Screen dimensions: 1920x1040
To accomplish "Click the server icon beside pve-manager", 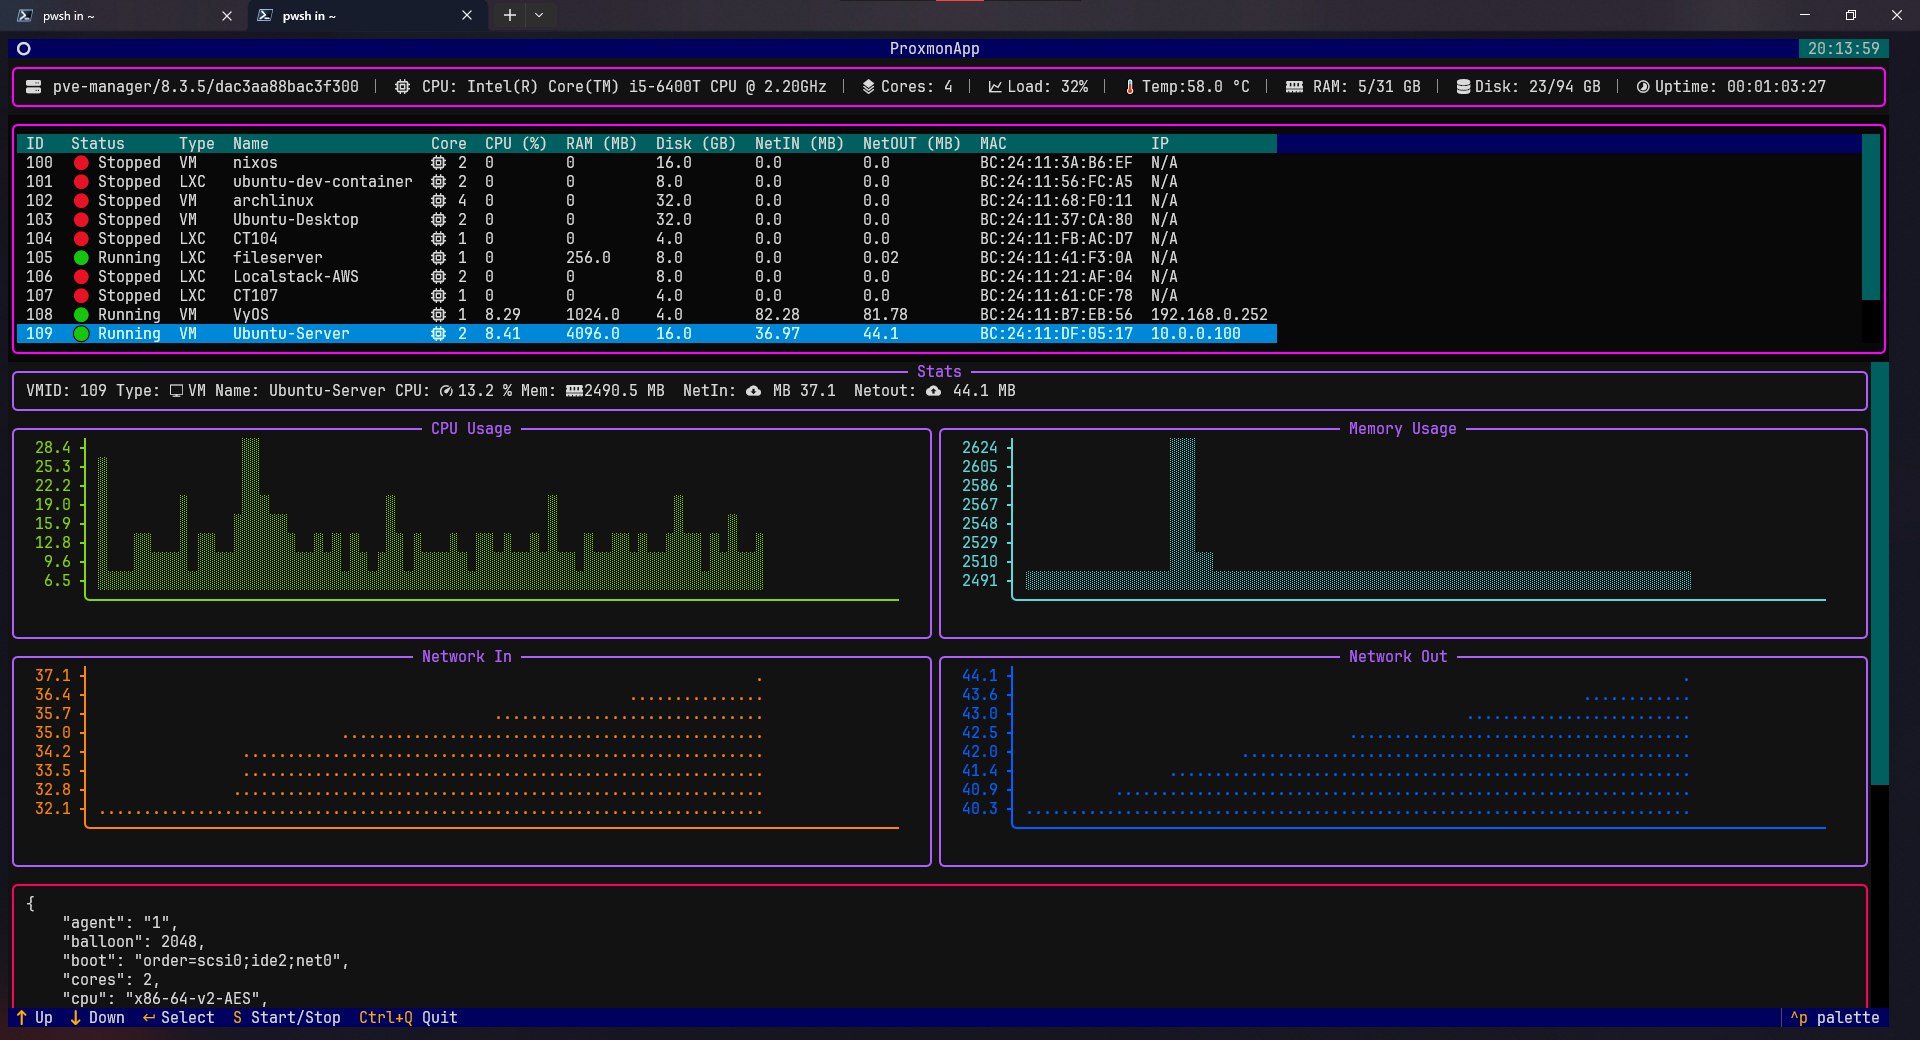I will tap(33, 87).
